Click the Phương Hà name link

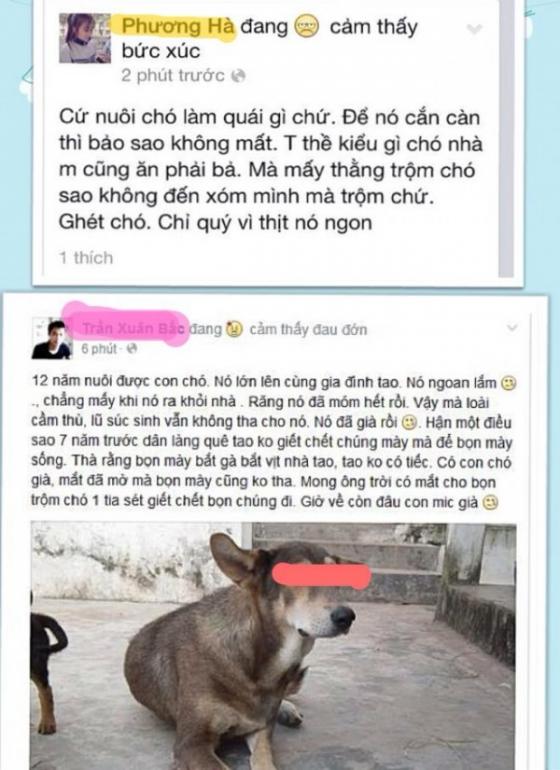pos(178,26)
